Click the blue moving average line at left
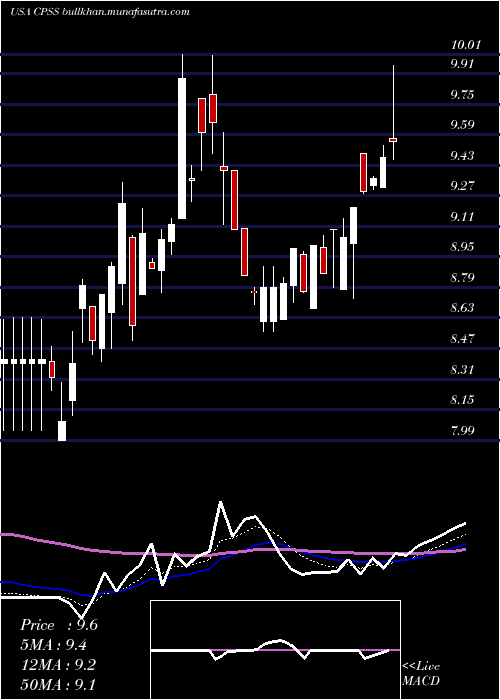Image resolution: width=500 pixels, height=700 pixels. pyautogui.click(x=9, y=582)
